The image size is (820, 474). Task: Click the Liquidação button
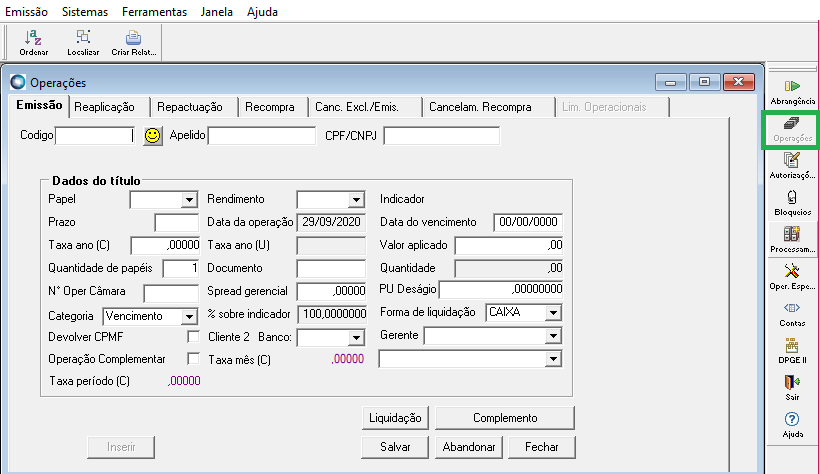[395, 418]
